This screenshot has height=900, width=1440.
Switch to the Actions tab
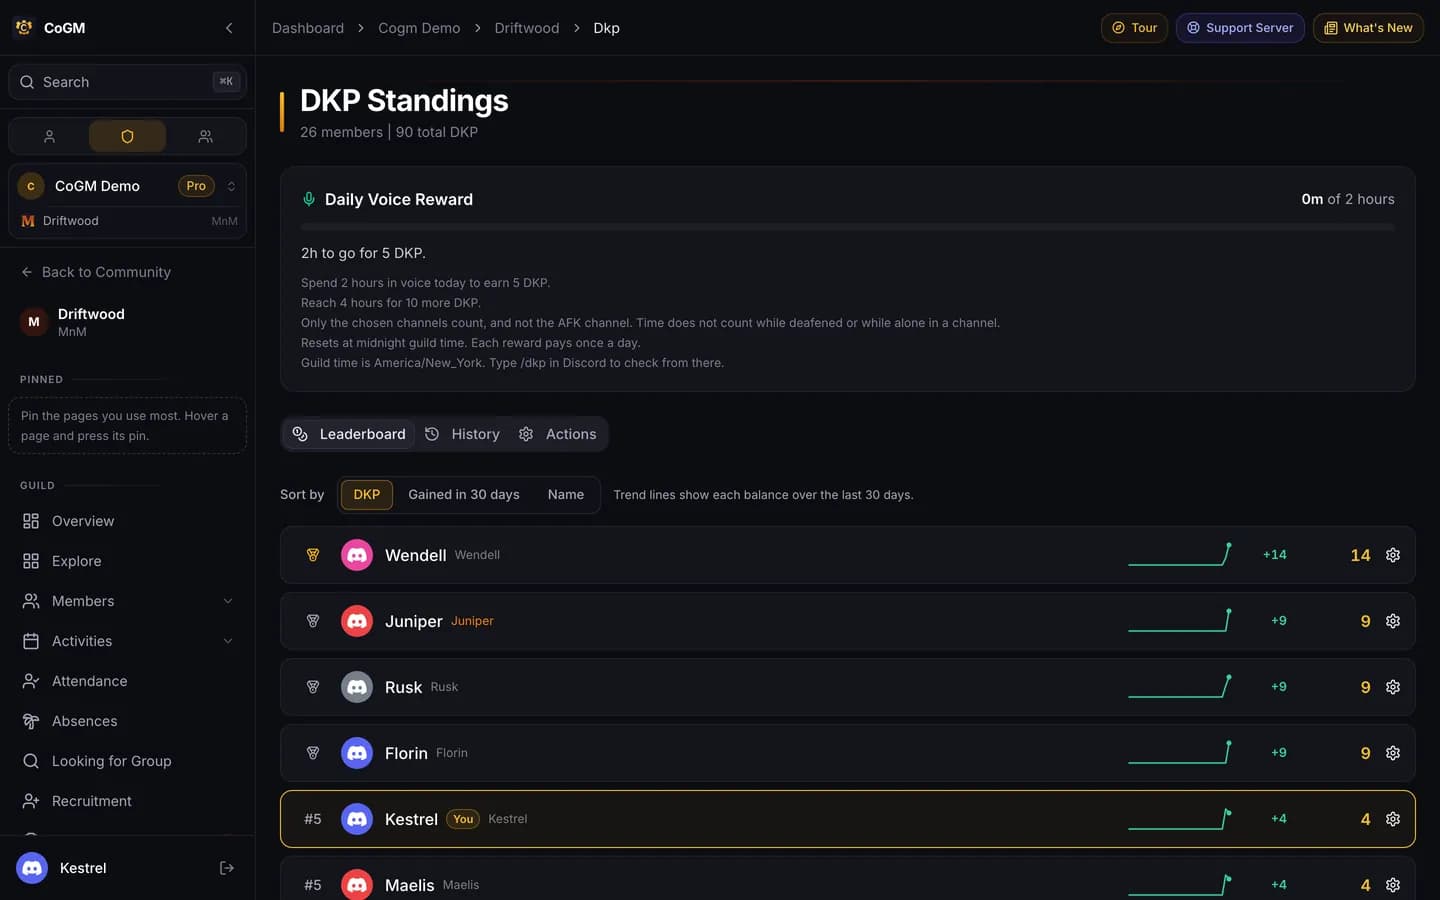point(558,434)
